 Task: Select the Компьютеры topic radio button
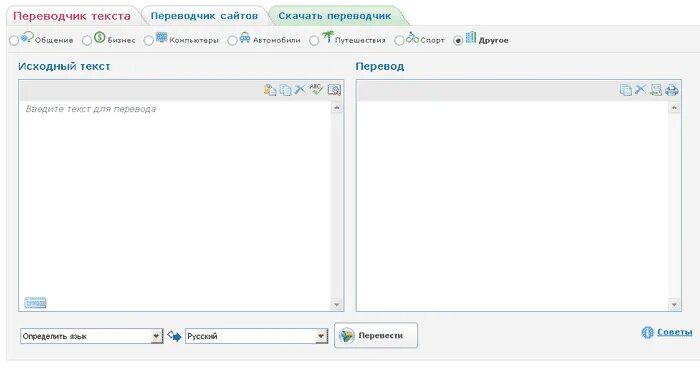pos(149,41)
